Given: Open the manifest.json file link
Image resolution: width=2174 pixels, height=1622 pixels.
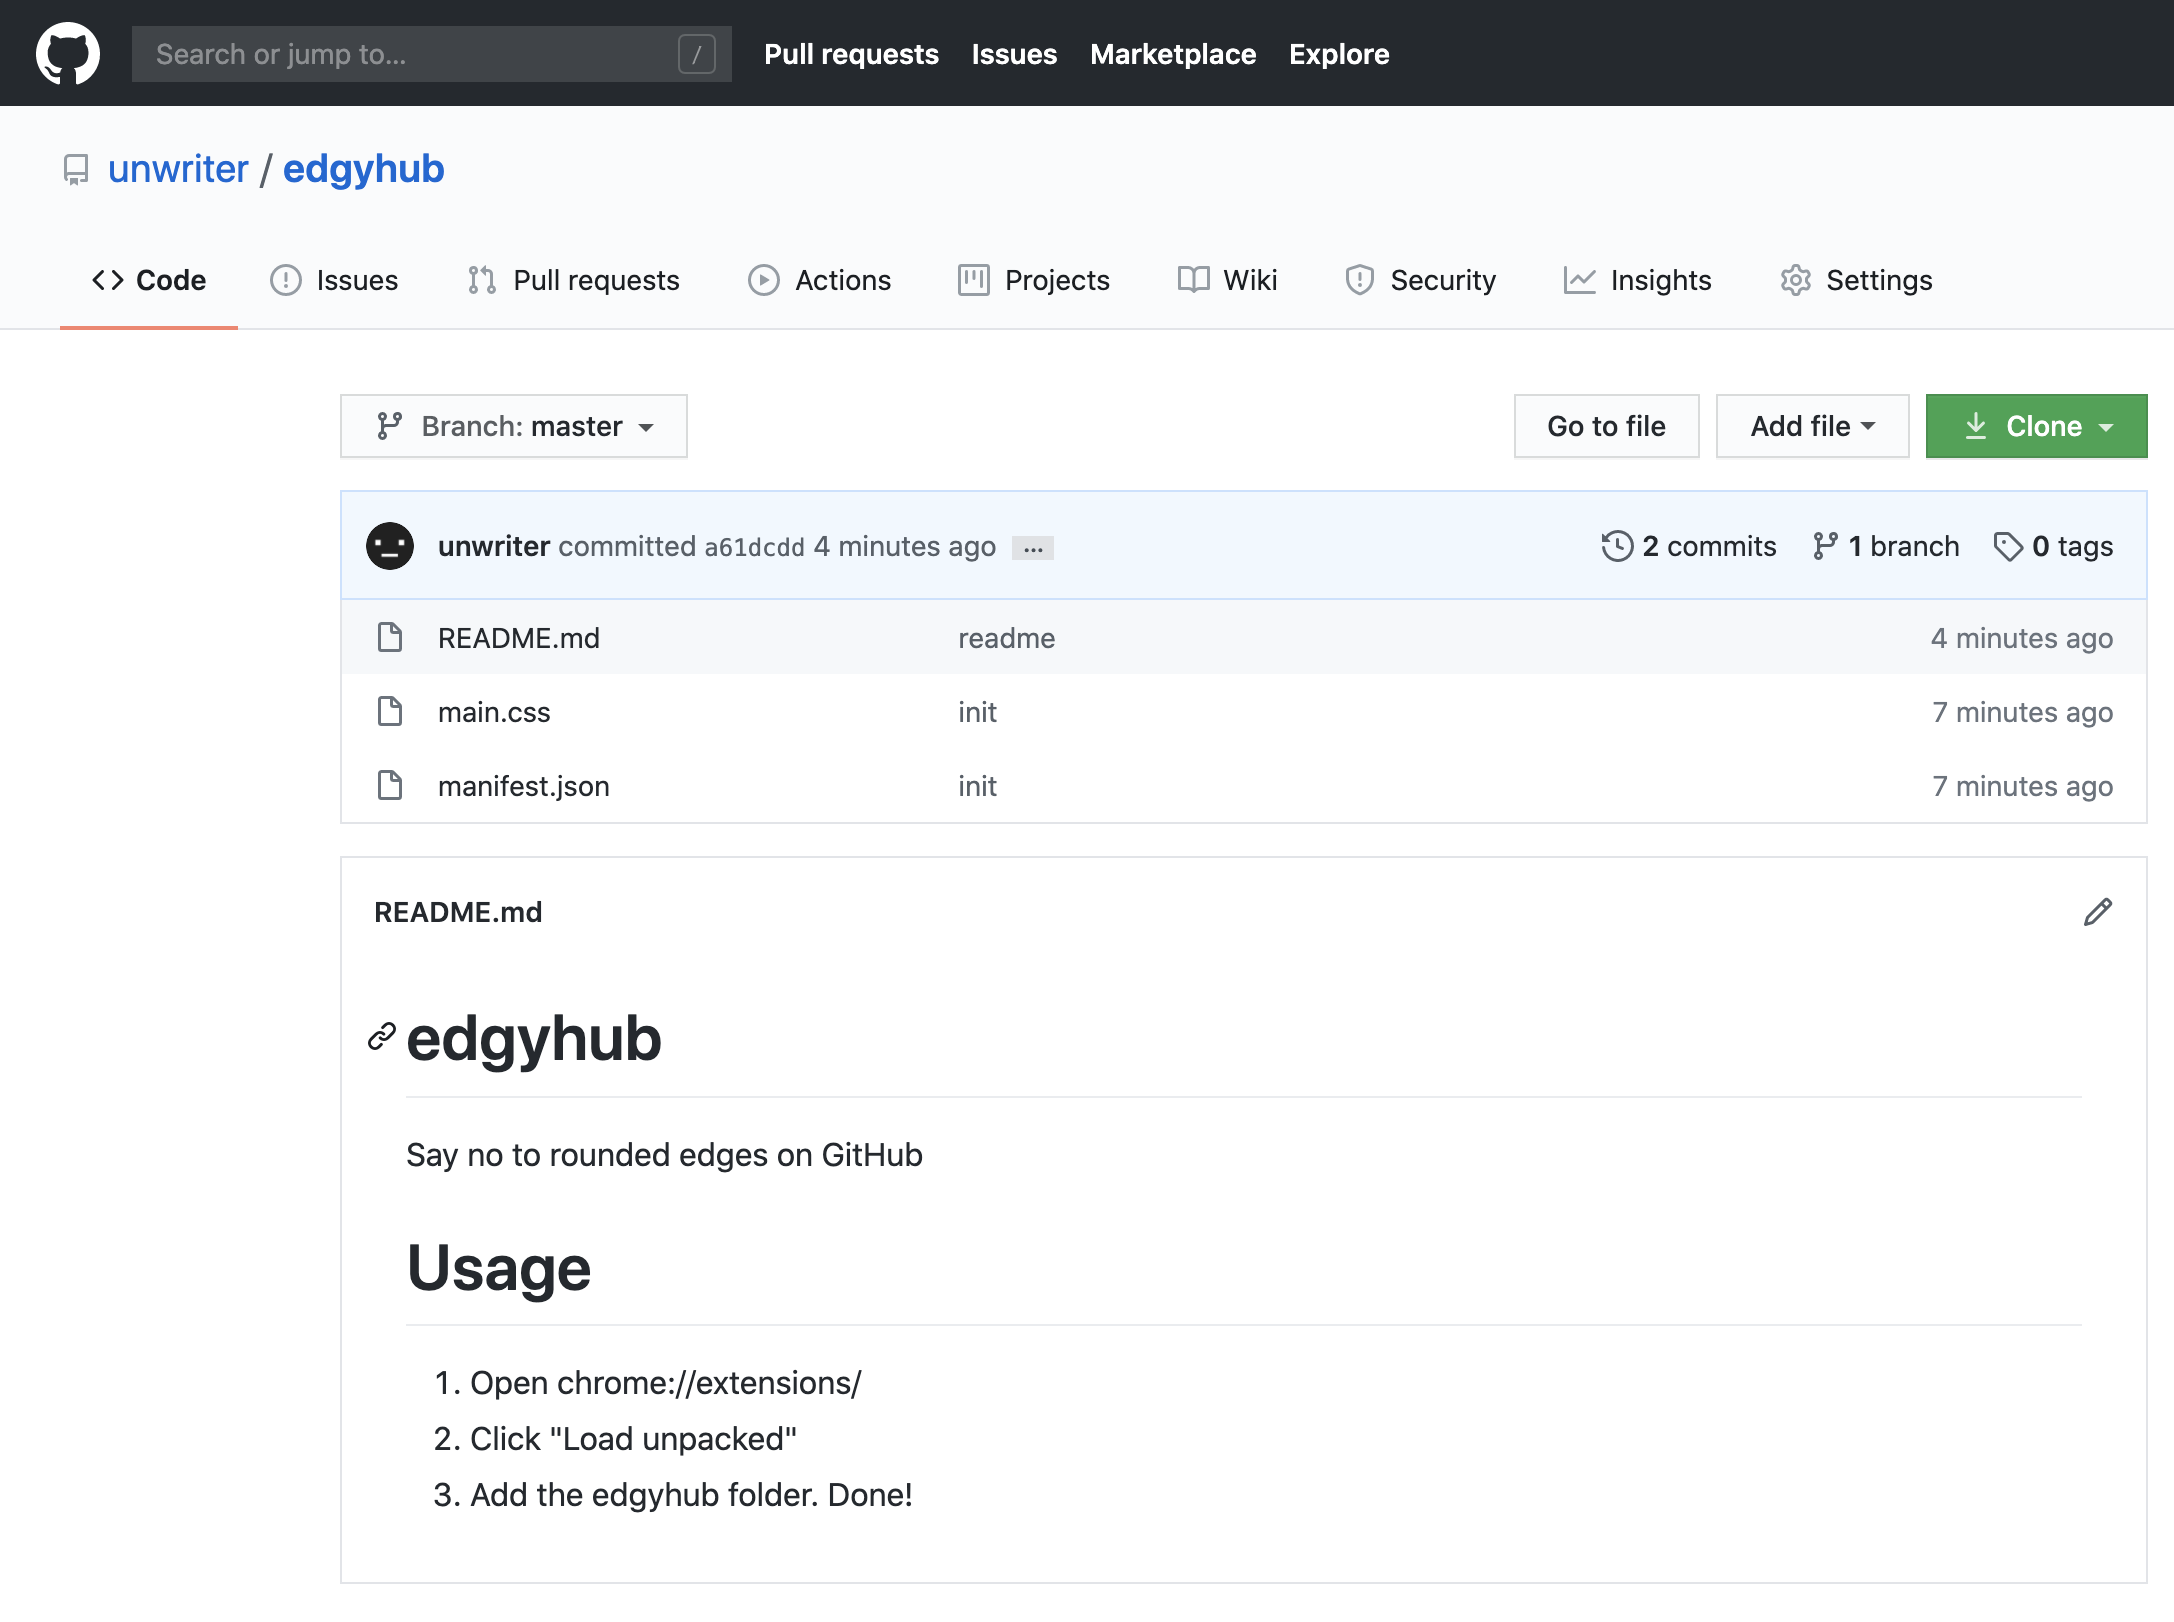Looking at the screenshot, I should (523, 786).
